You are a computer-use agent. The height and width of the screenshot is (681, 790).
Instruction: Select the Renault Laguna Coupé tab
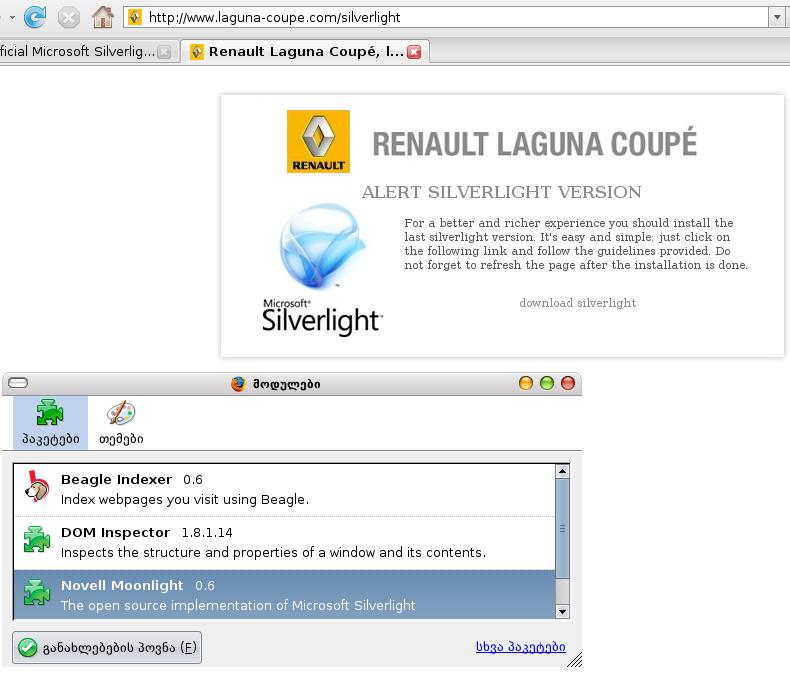click(x=305, y=51)
